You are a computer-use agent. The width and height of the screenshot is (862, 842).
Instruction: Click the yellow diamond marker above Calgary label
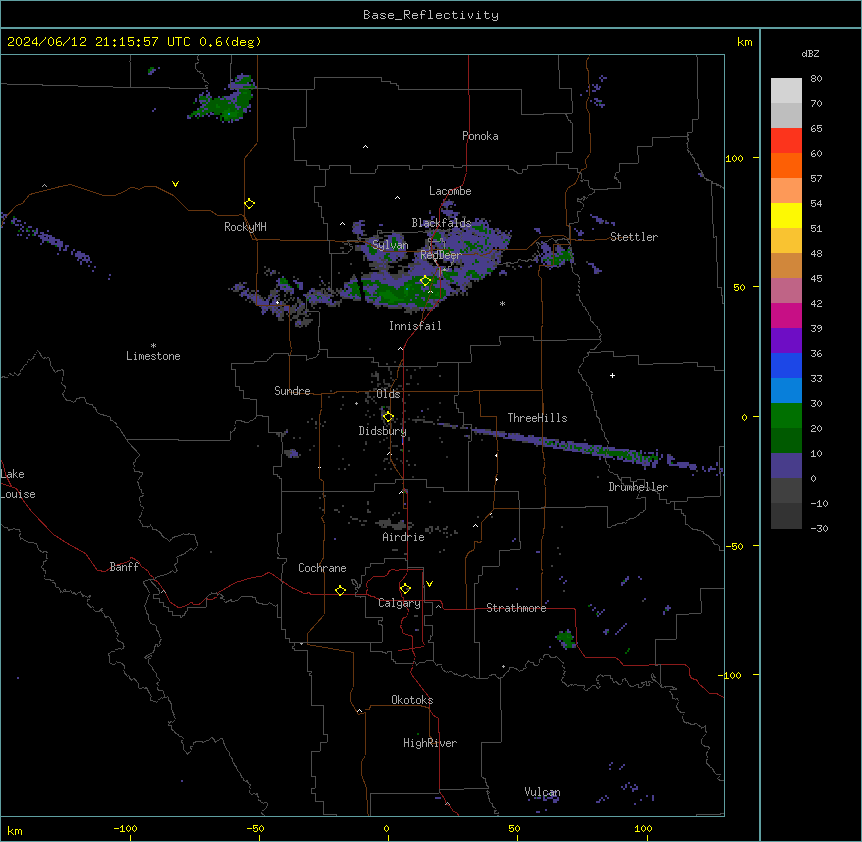click(x=405, y=589)
